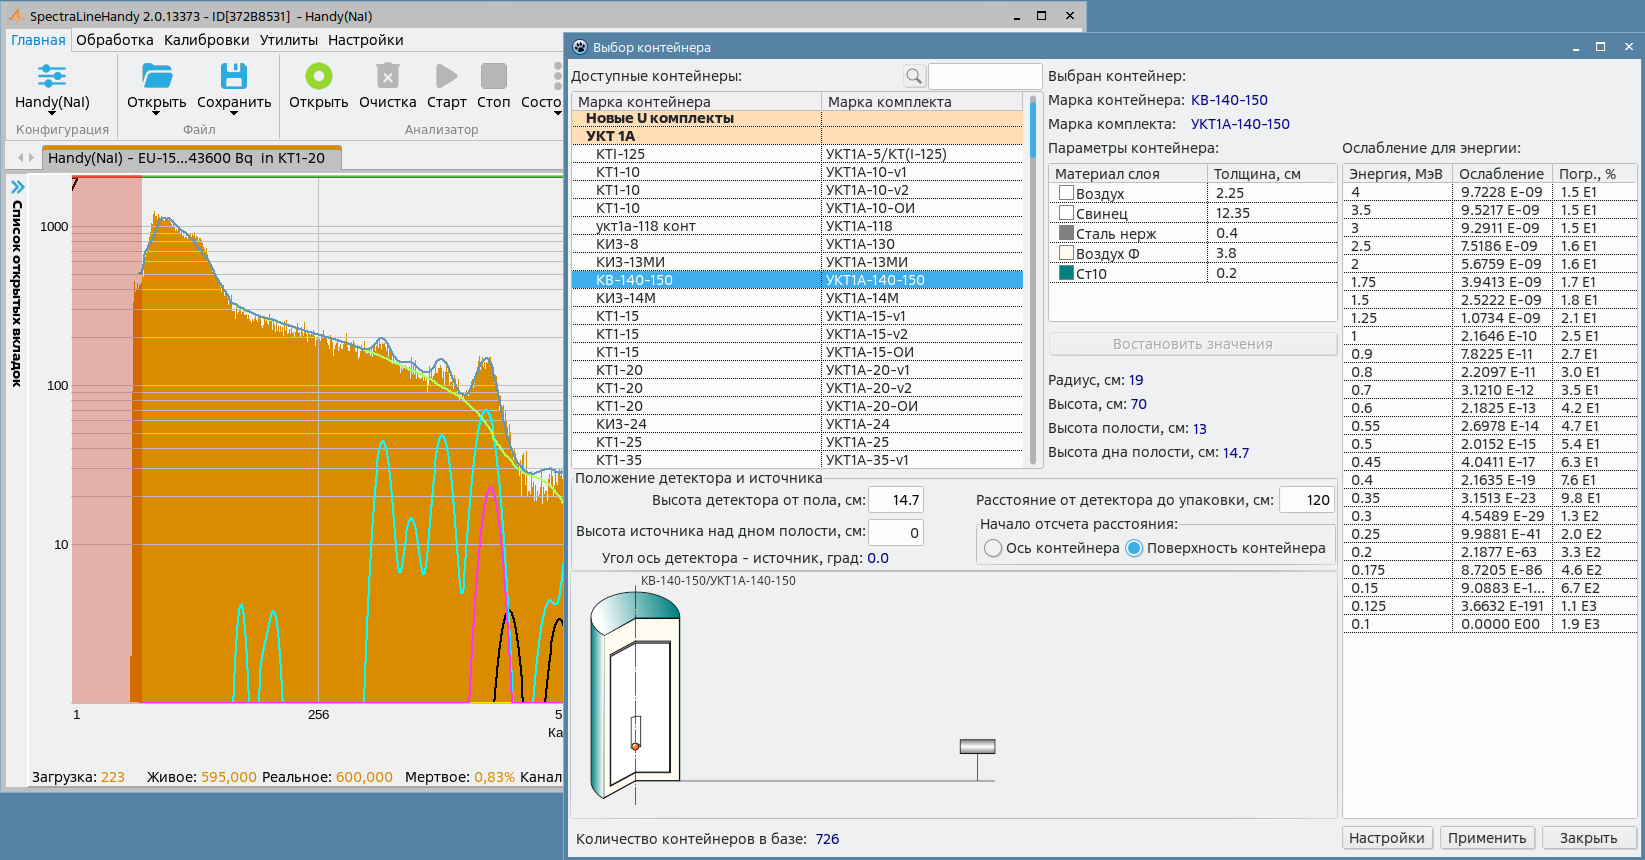The image size is (1645, 860).
Task: Click the Применить button
Action: [1487, 838]
